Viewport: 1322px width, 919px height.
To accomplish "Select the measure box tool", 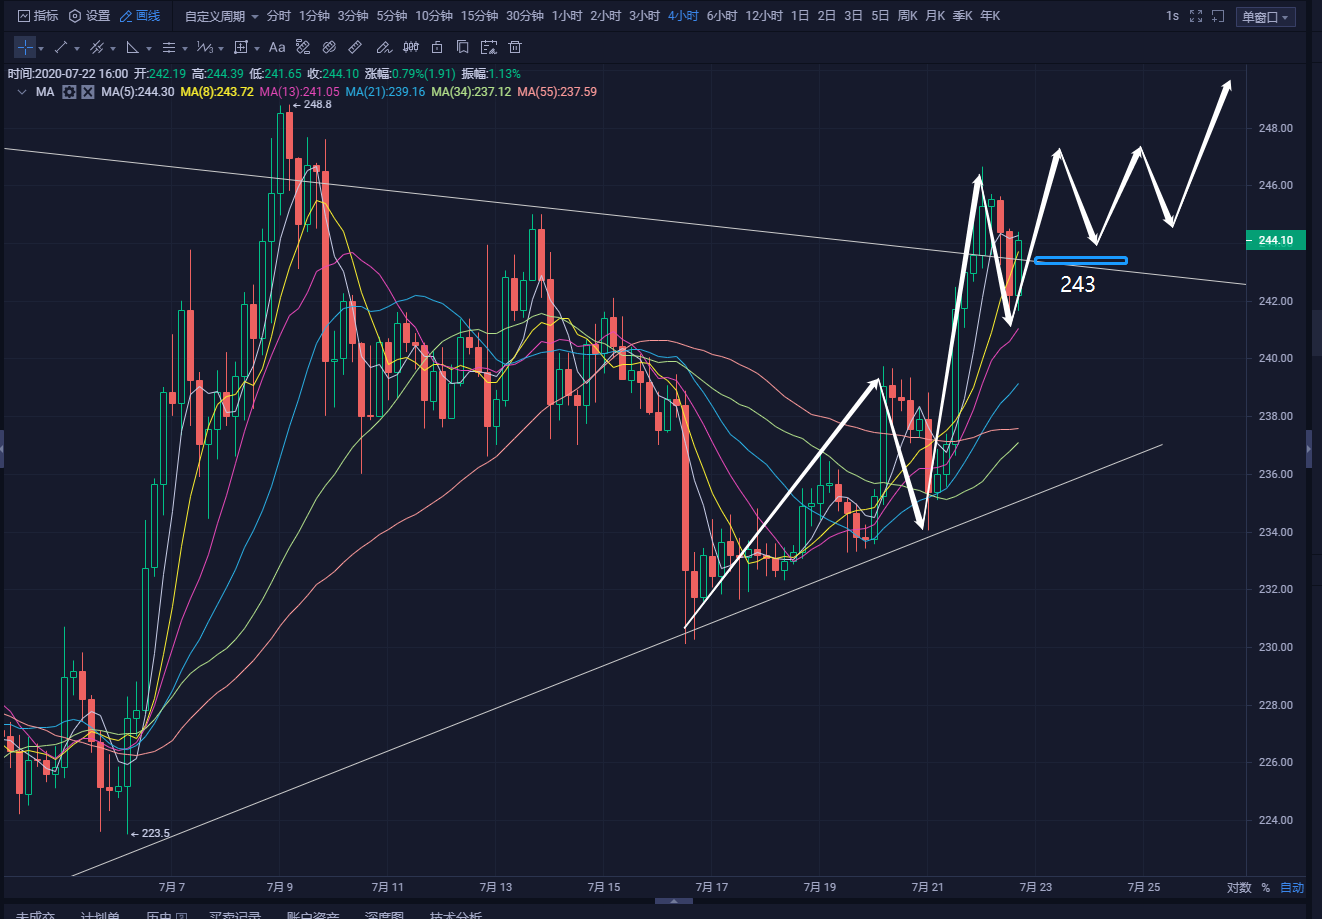I will (241, 47).
